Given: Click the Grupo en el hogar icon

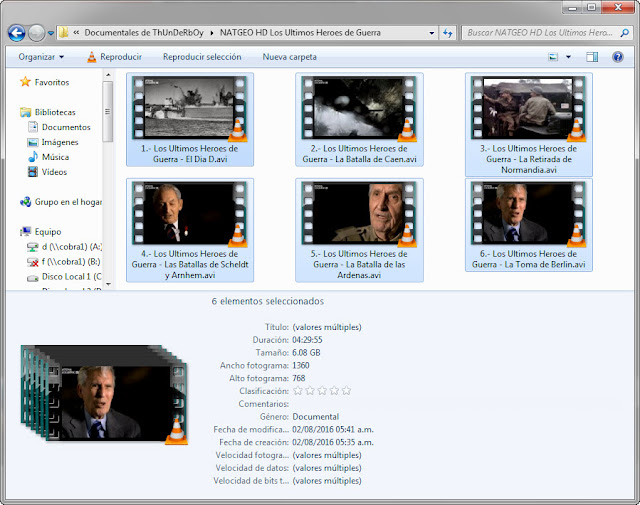Looking at the screenshot, I should [x=25, y=202].
